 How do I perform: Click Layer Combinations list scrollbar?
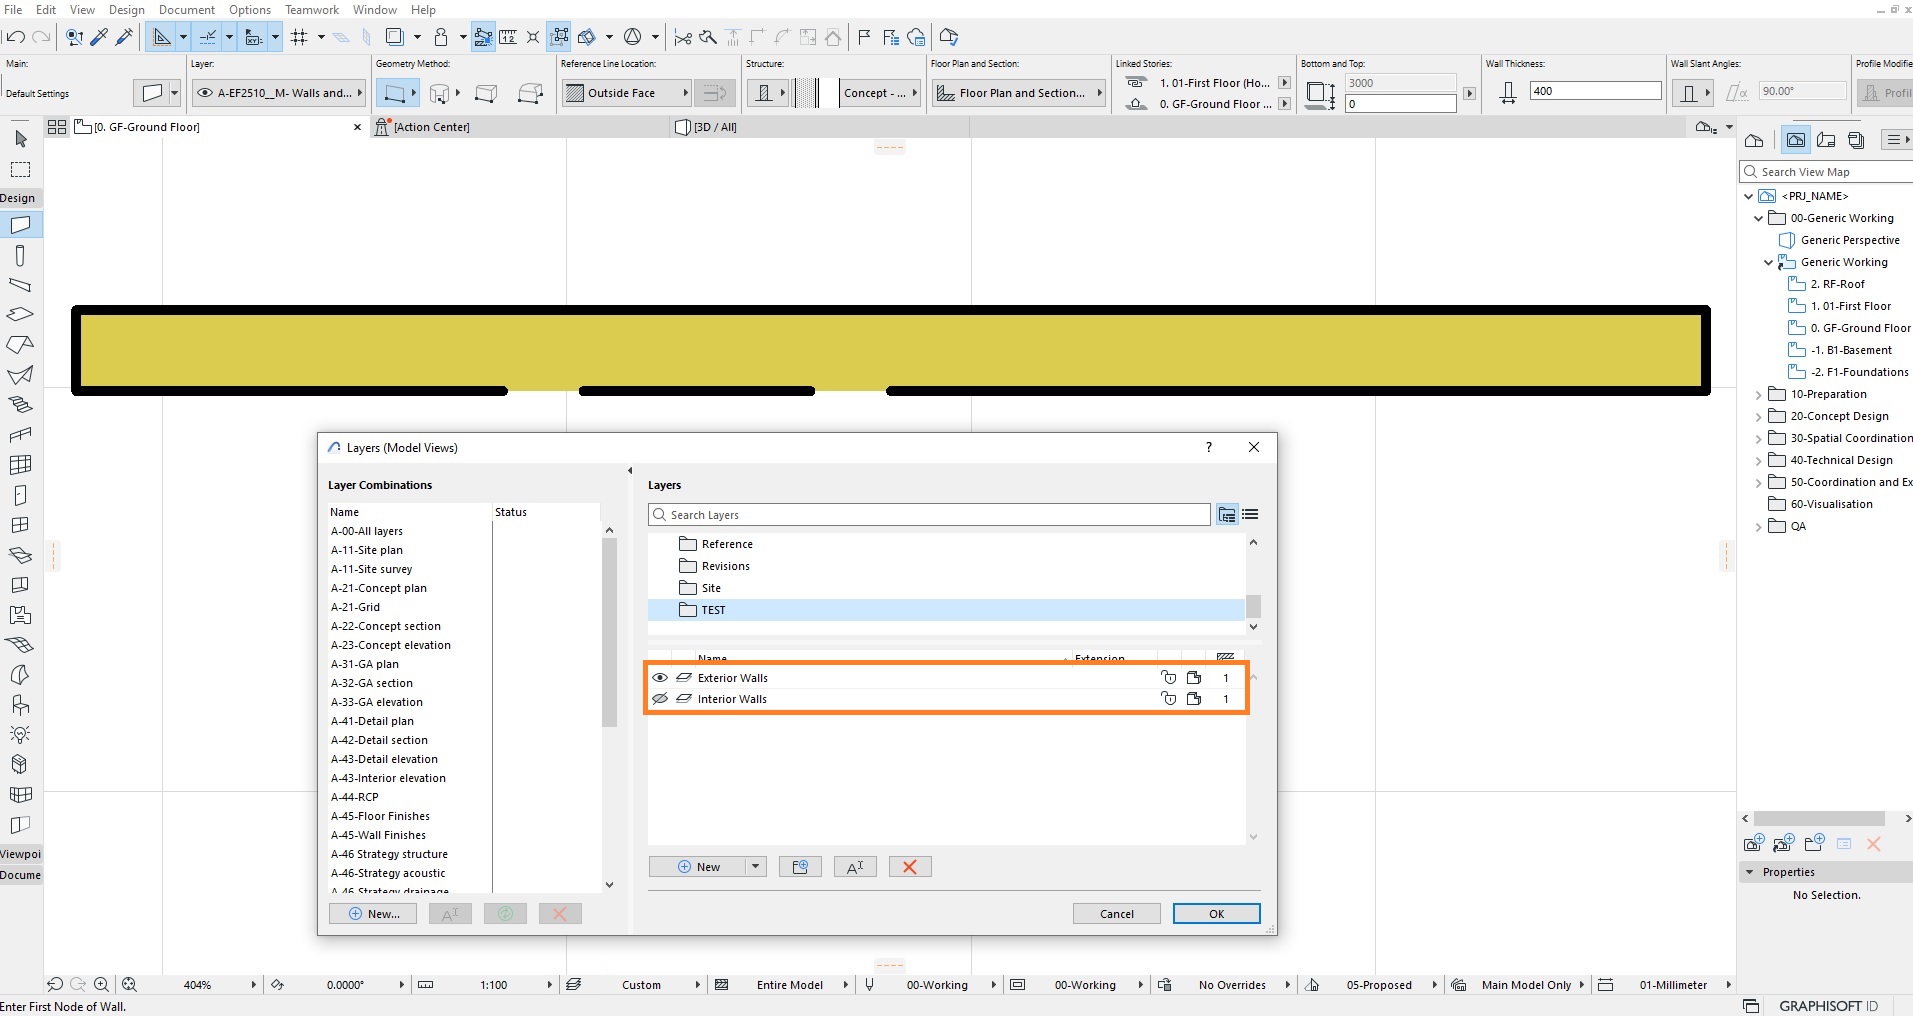(609, 632)
